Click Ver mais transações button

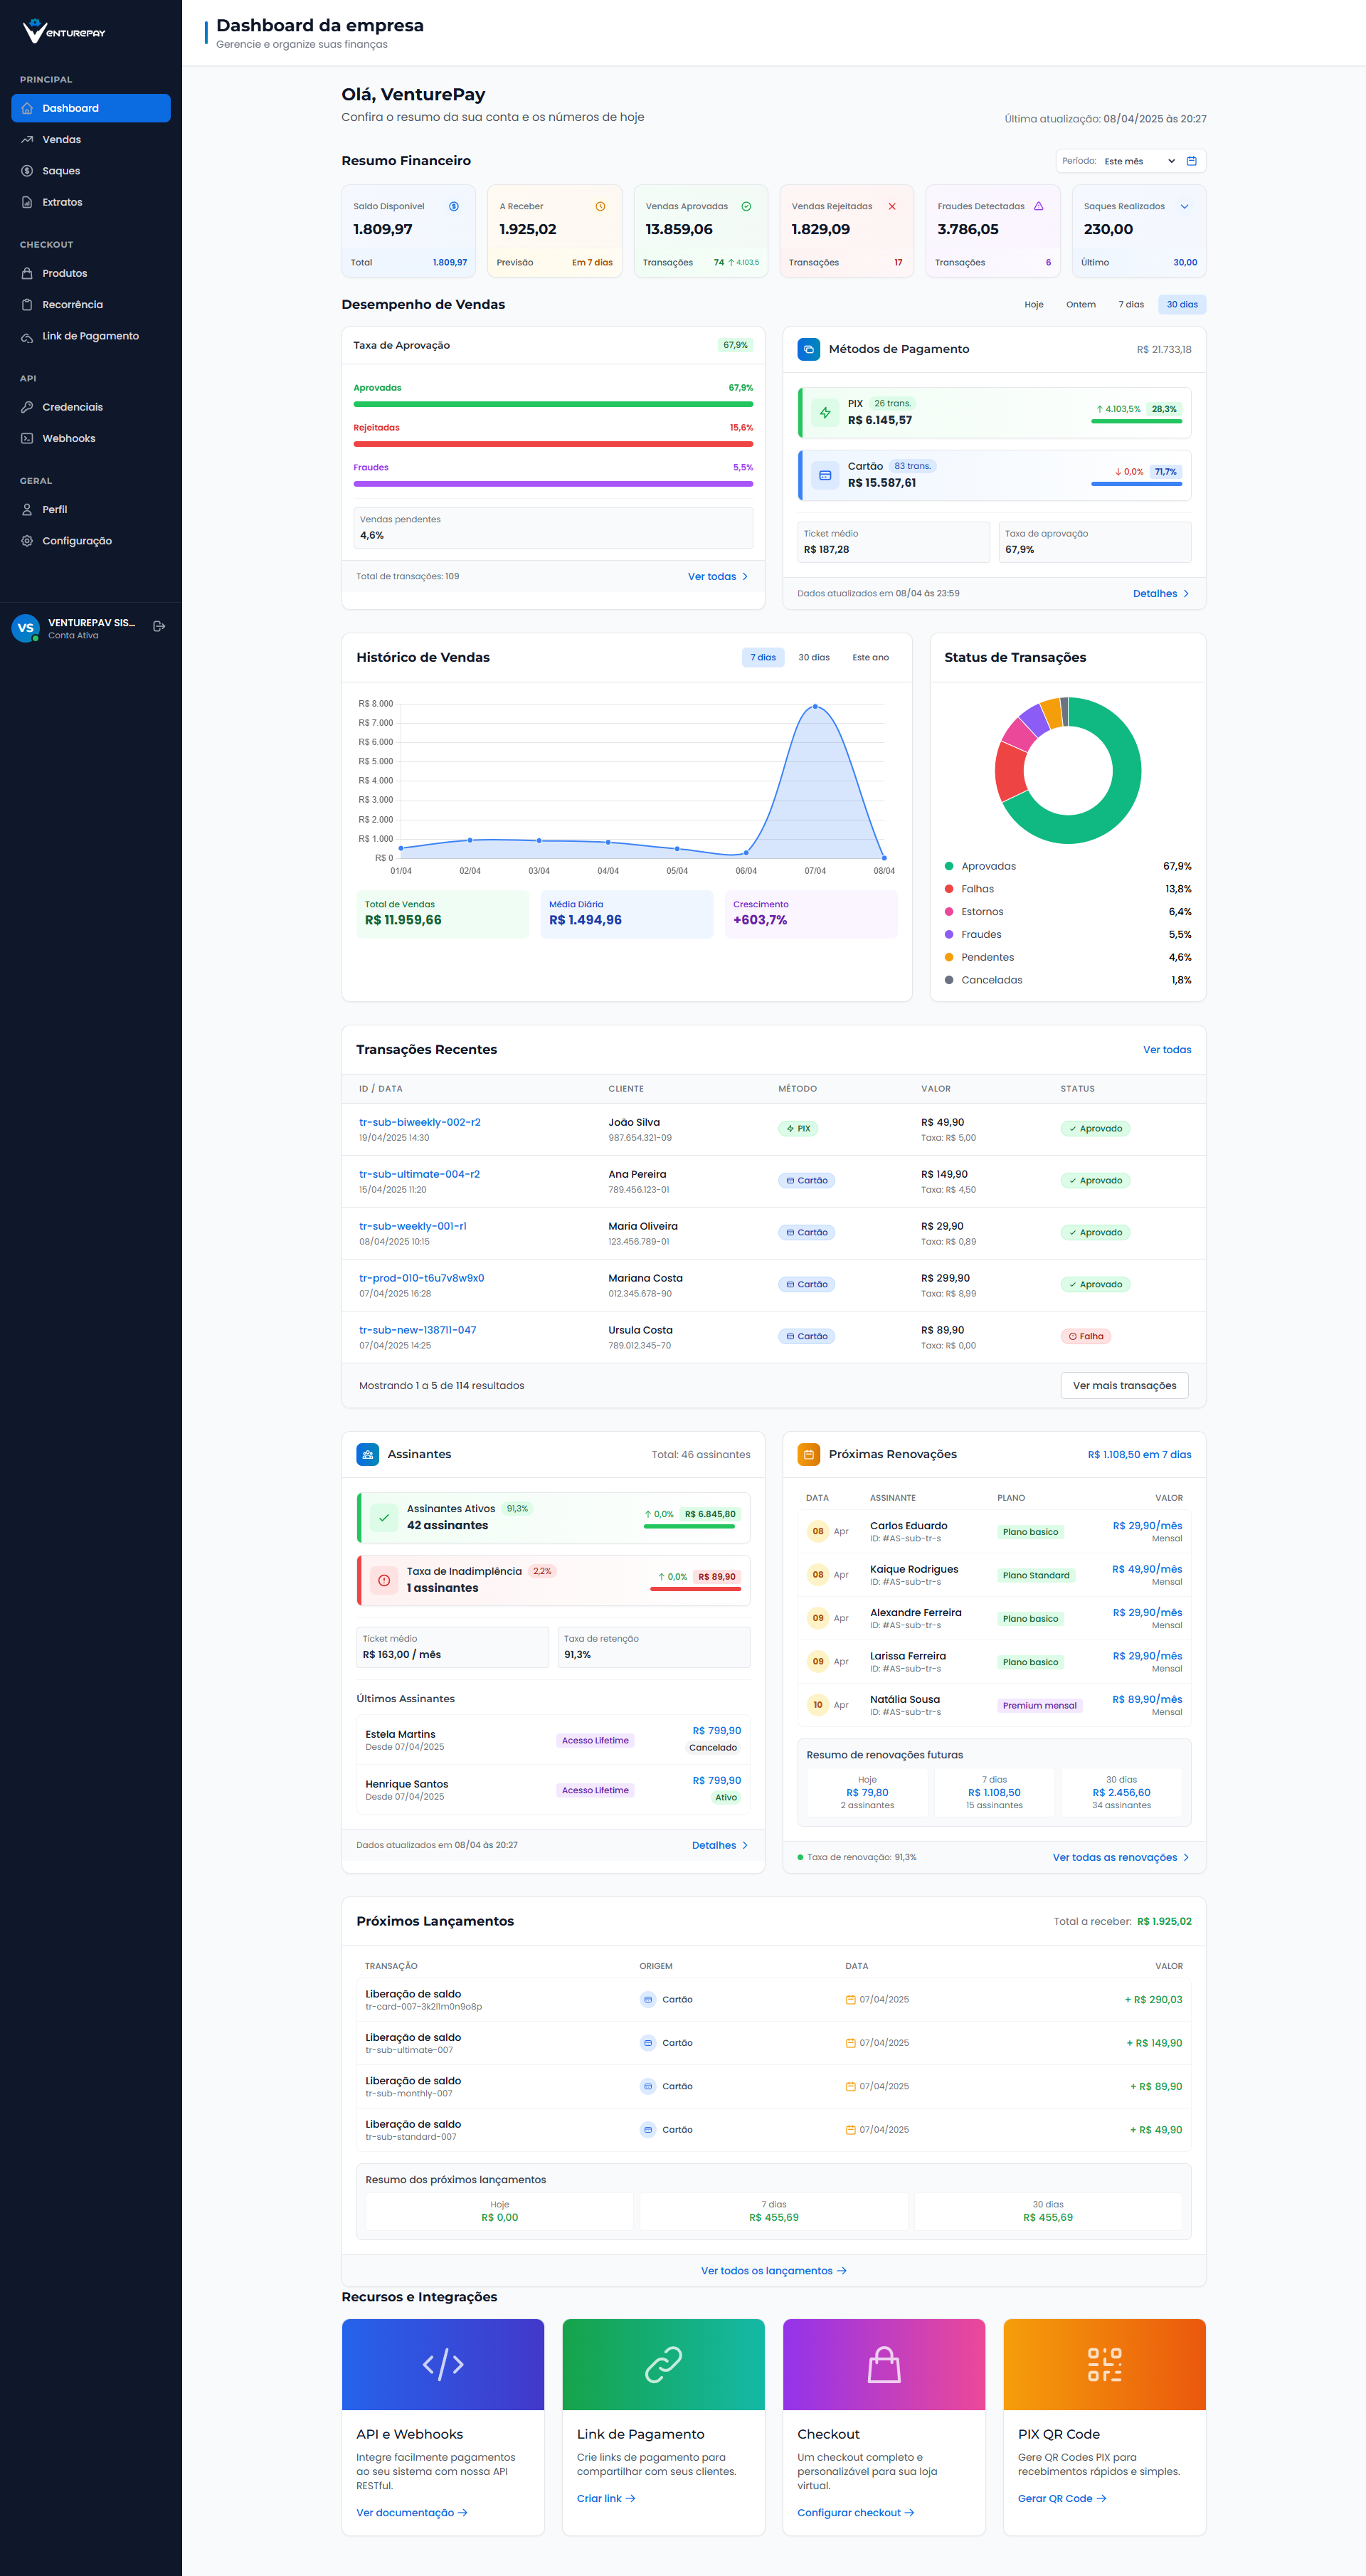(1124, 1386)
